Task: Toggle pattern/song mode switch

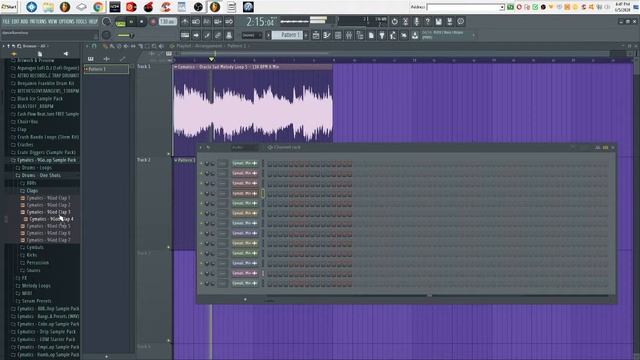Action: click(120, 22)
